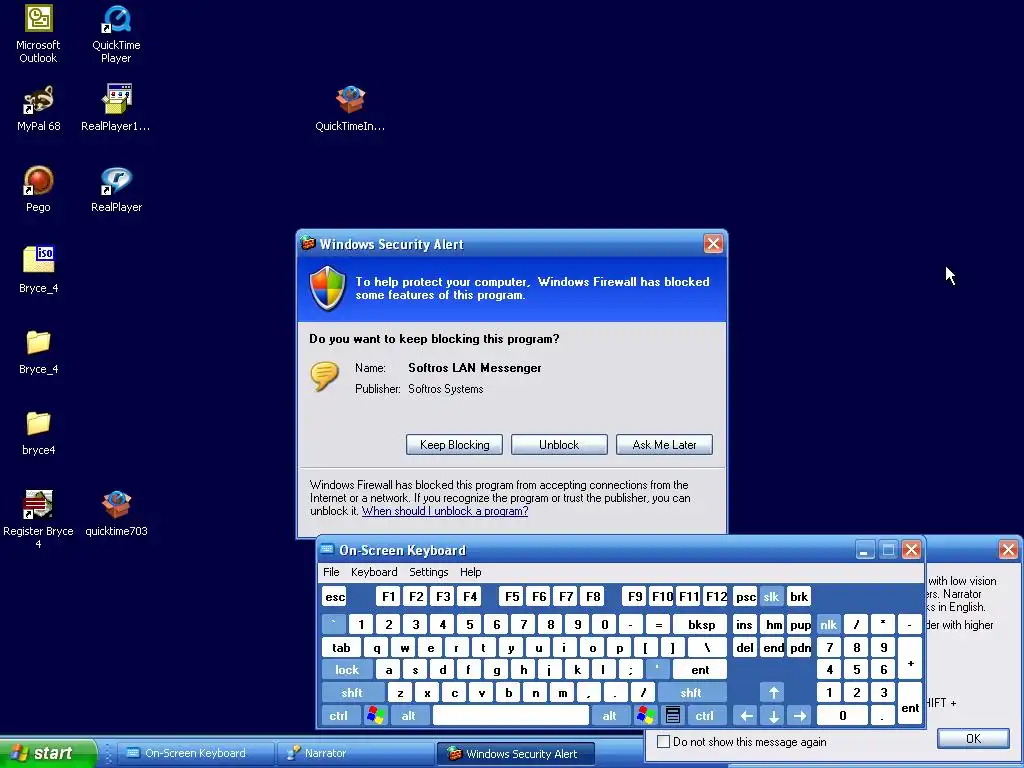1024x768 pixels.
Task: Toggle the lock (caps lock) key
Action: click(347, 669)
